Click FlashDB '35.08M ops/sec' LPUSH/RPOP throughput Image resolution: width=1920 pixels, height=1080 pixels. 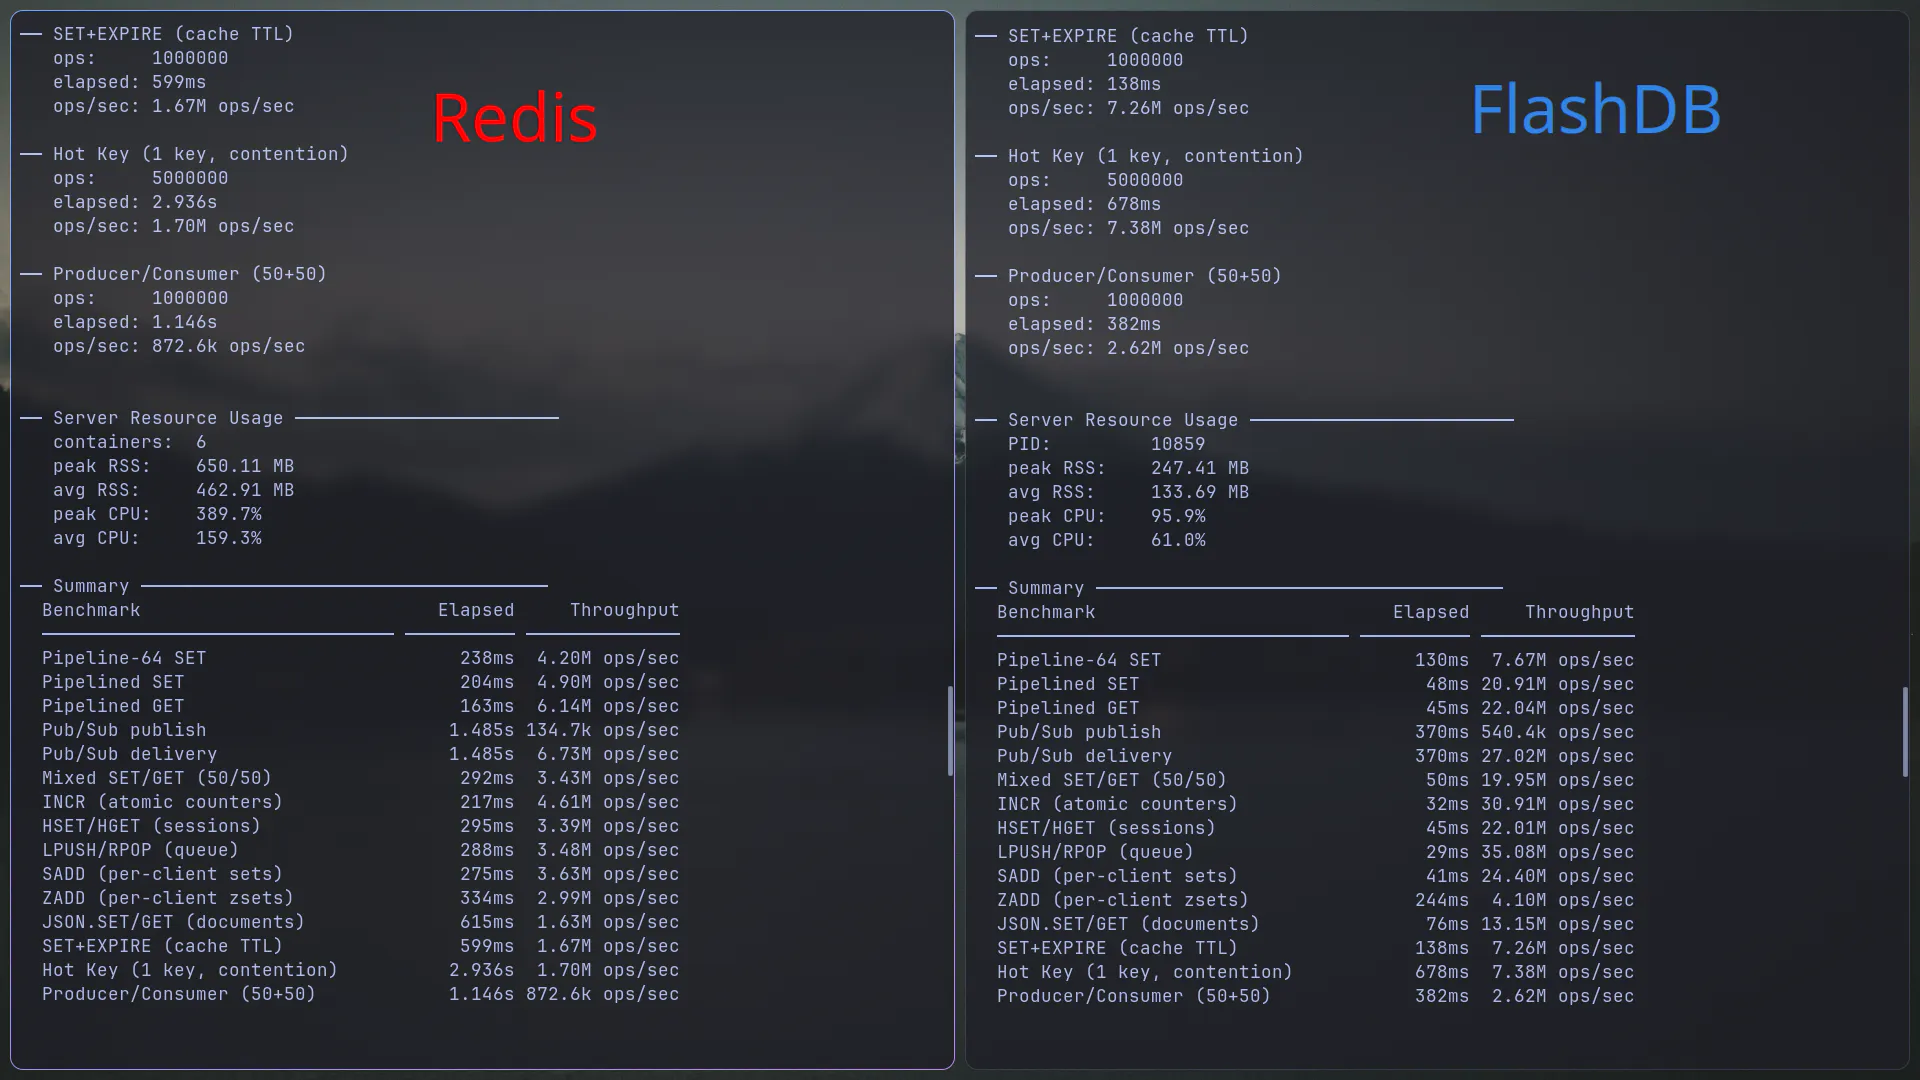[x=1558, y=852]
